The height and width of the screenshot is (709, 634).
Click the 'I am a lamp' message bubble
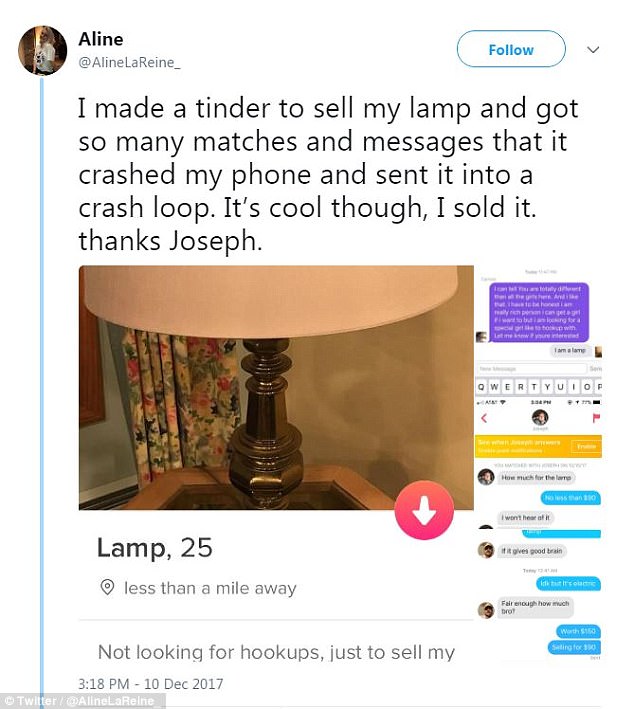click(570, 350)
